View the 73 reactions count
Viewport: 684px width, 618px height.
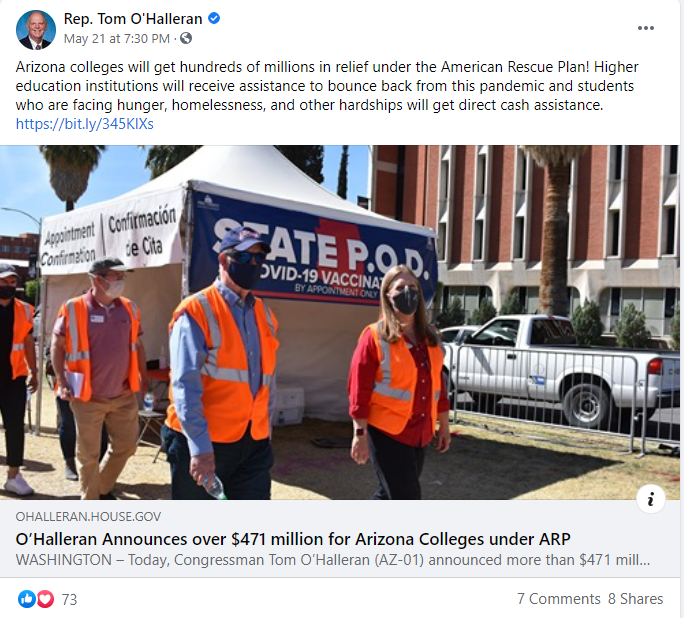[69, 599]
